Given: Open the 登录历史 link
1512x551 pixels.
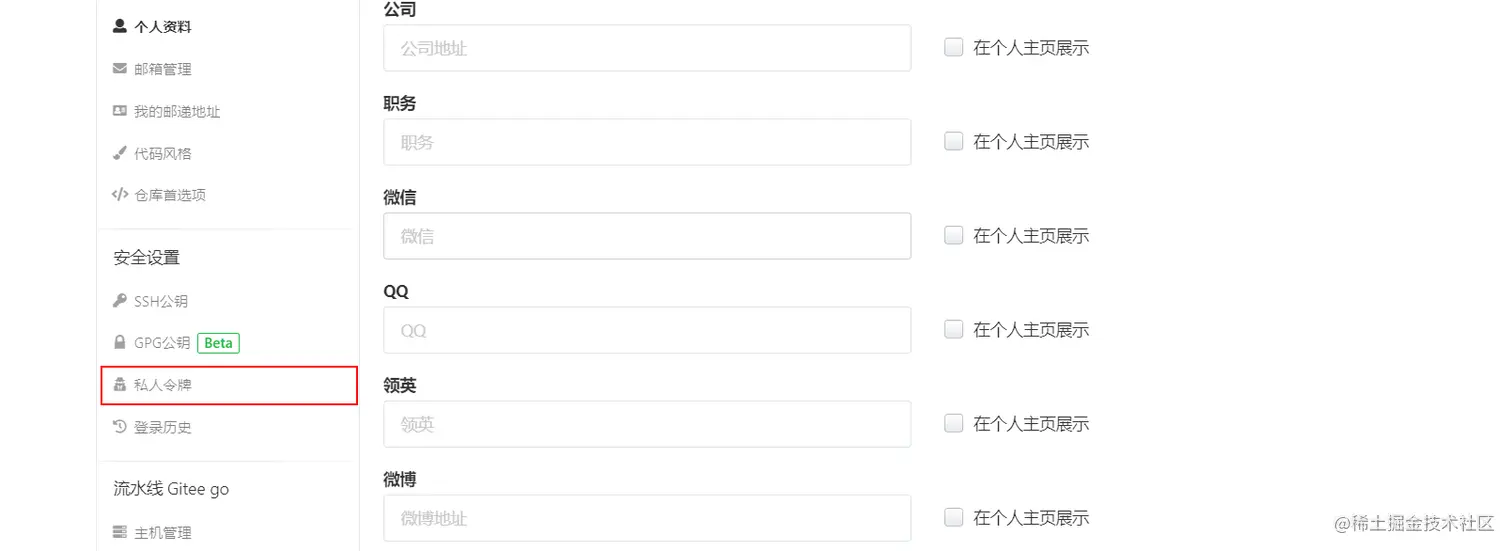Looking at the screenshot, I should click(163, 427).
